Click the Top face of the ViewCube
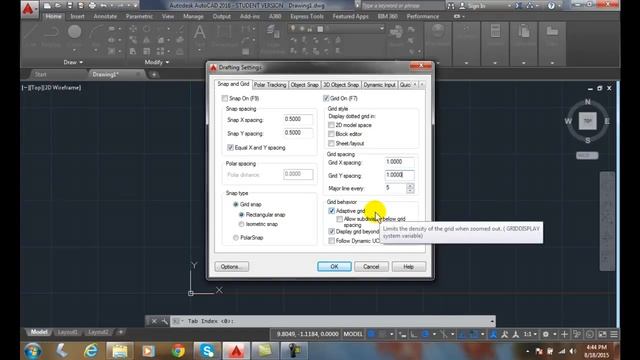 [587, 121]
